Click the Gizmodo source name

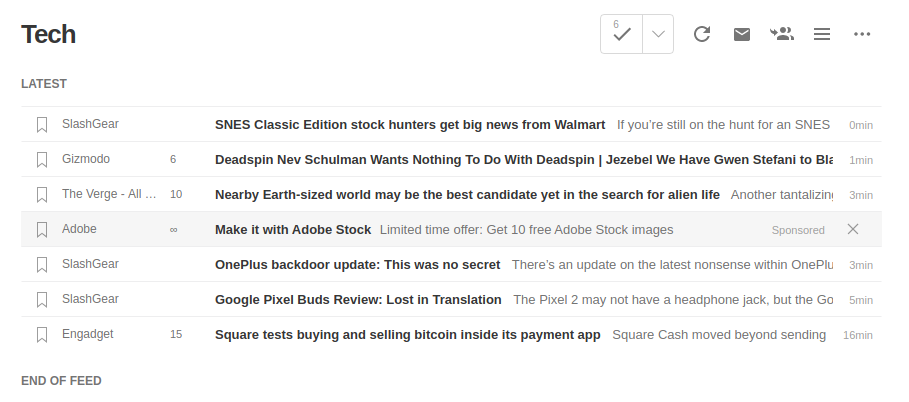(x=86, y=159)
